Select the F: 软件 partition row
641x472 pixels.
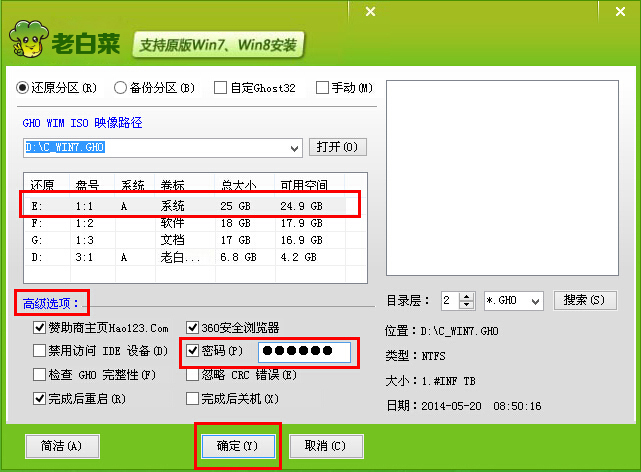[x=188, y=223]
